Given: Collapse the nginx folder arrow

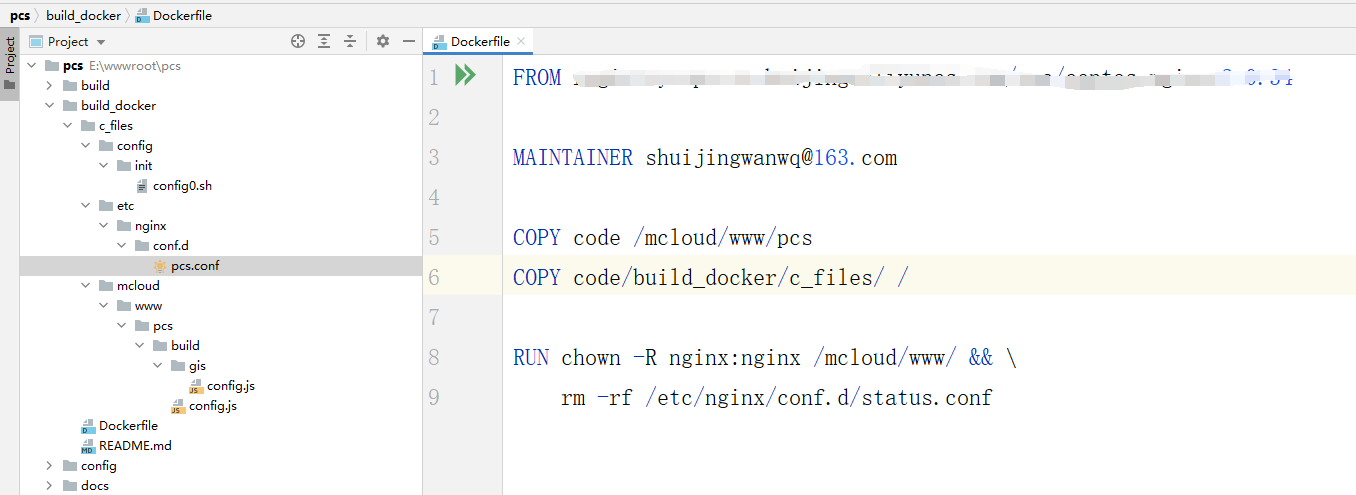Looking at the screenshot, I should click(104, 226).
